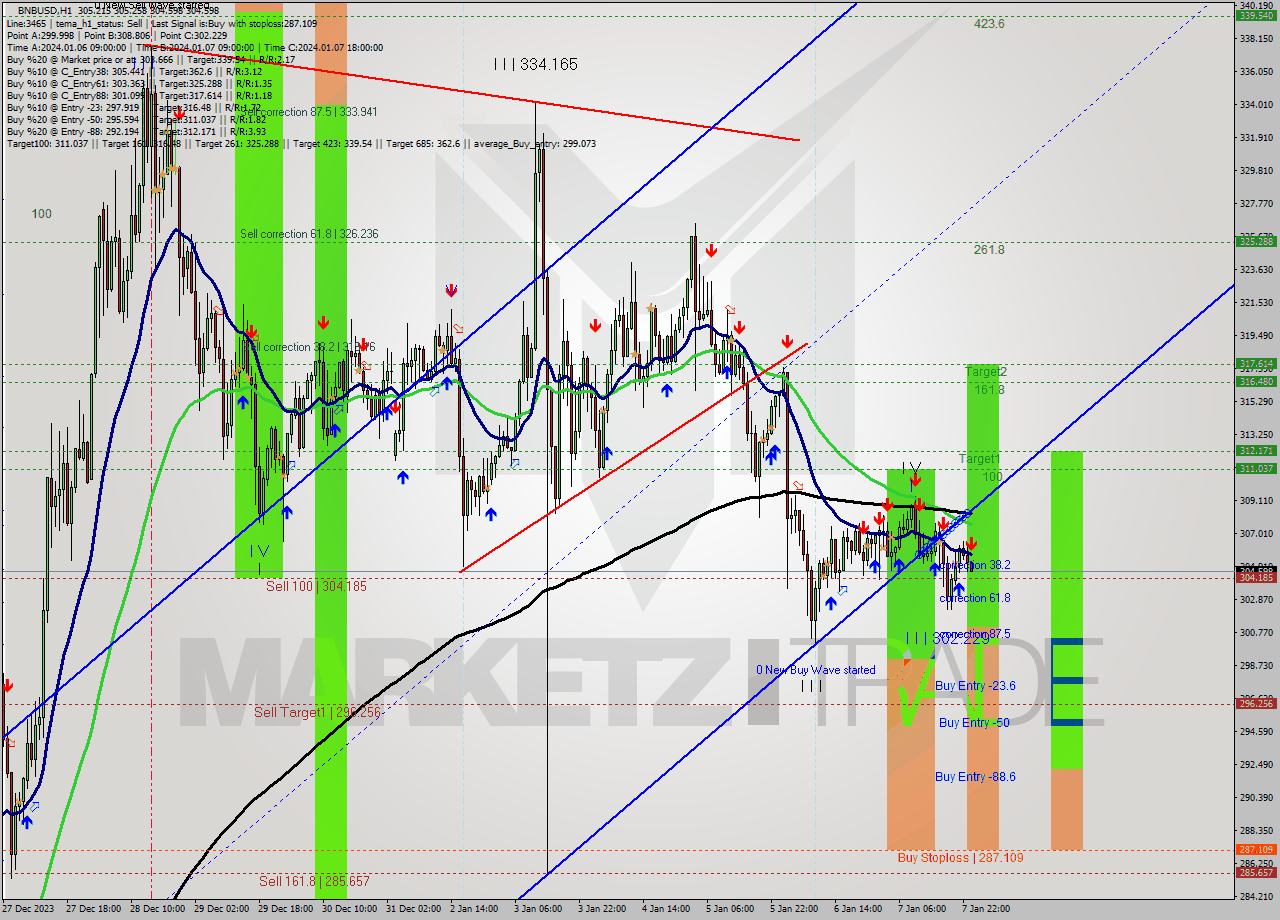1280x920 pixels.
Task: Click the 'correction 61.8' label
Action: coord(975,598)
